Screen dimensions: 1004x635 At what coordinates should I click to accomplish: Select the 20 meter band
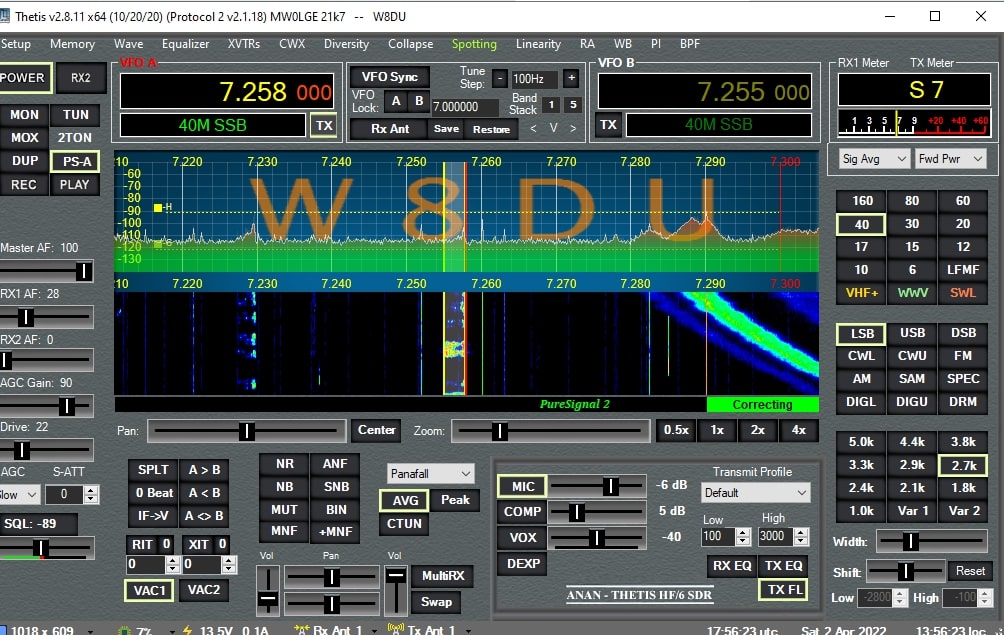(962, 224)
